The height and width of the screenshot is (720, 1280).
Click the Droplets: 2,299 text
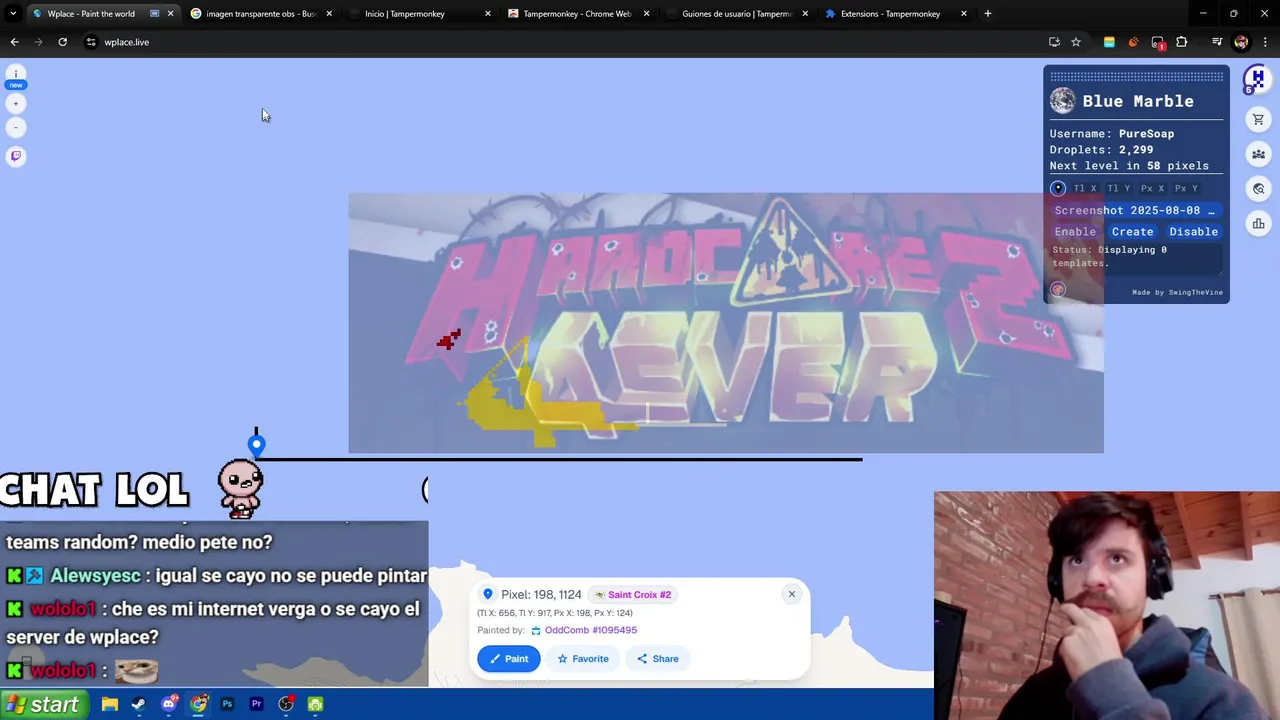(1101, 150)
